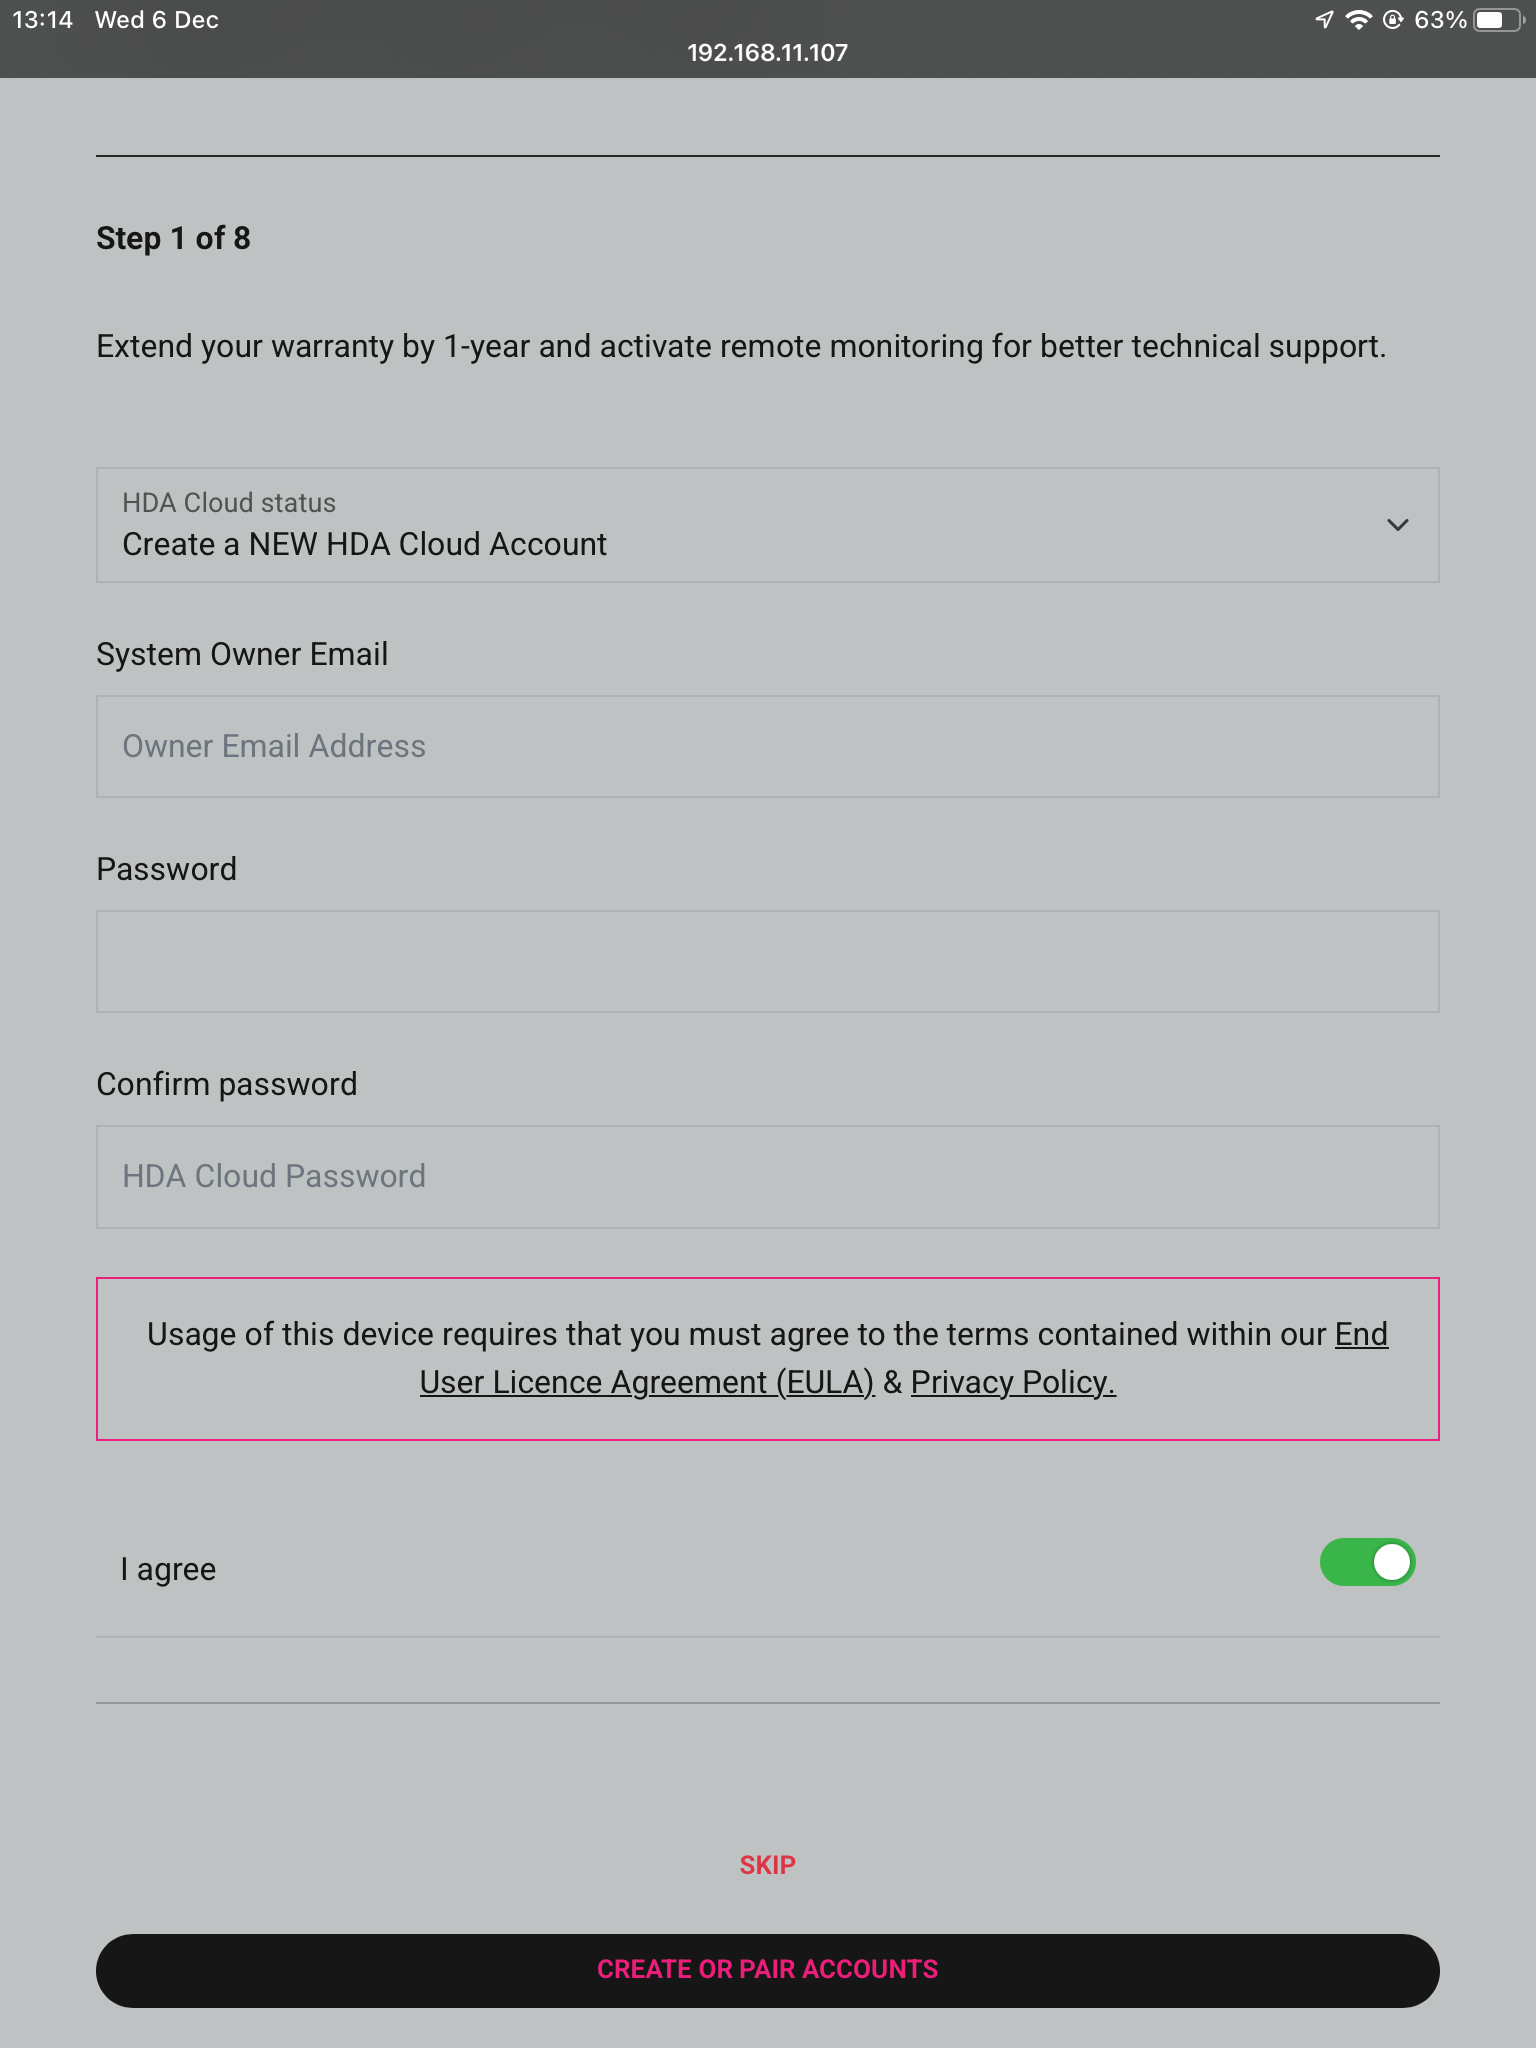This screenshot has height=2048, width=1536.
Task: Tap the Step 1 of 8 heading
Action: pyautogui.click(x=173, y=238)
